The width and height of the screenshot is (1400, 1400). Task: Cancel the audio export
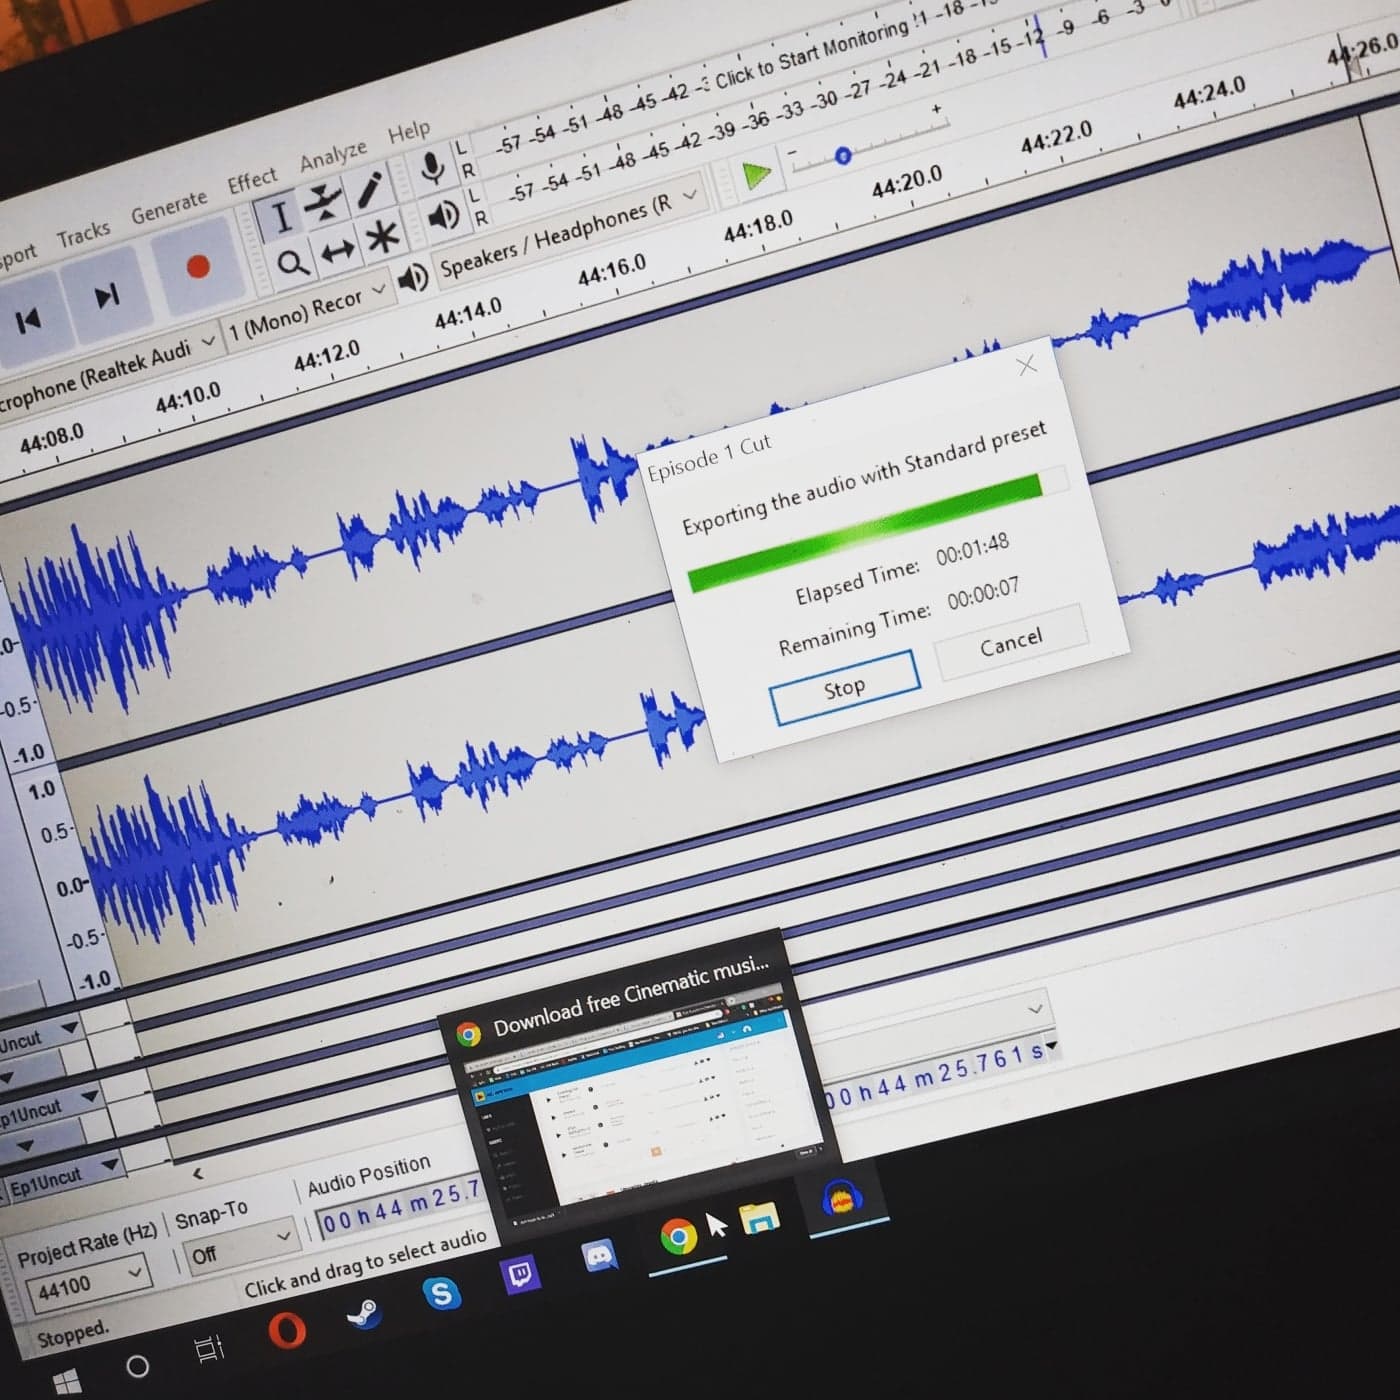click(1011, 641)
